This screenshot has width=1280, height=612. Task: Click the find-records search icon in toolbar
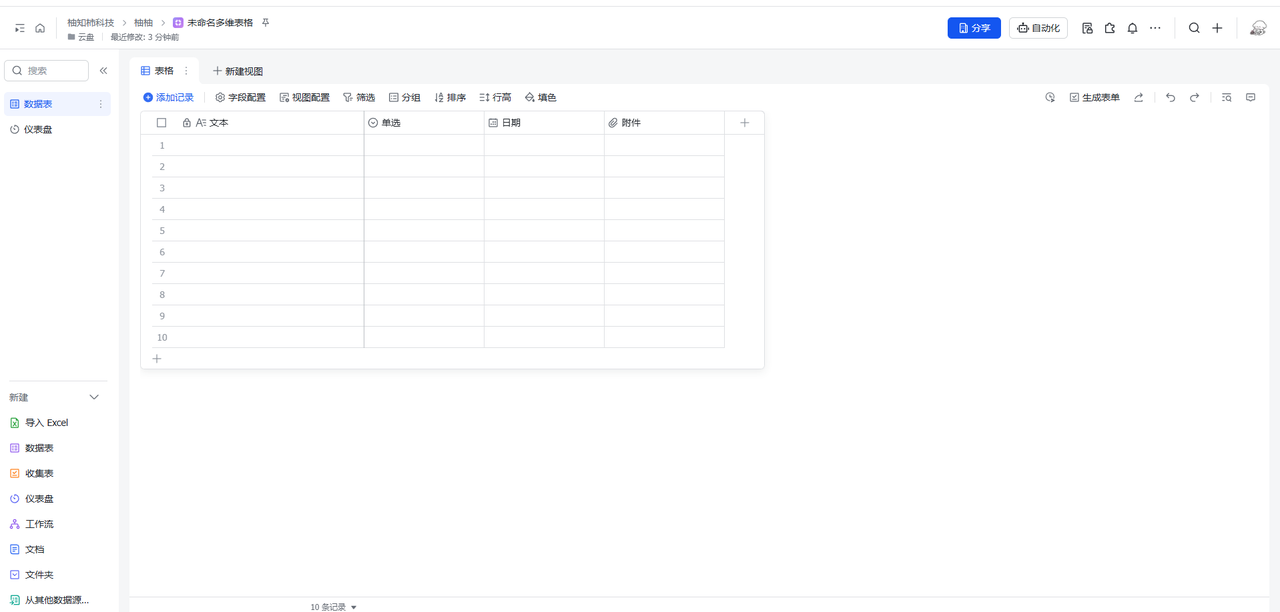[x=1226, y=98]
